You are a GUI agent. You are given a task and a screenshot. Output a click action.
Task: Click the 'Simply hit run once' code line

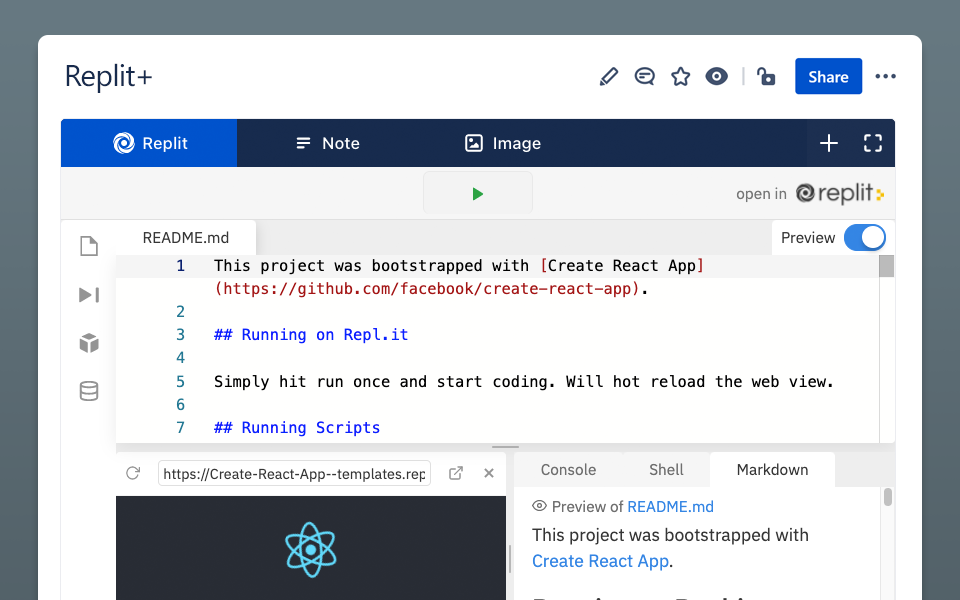click(x=523, y=382)
